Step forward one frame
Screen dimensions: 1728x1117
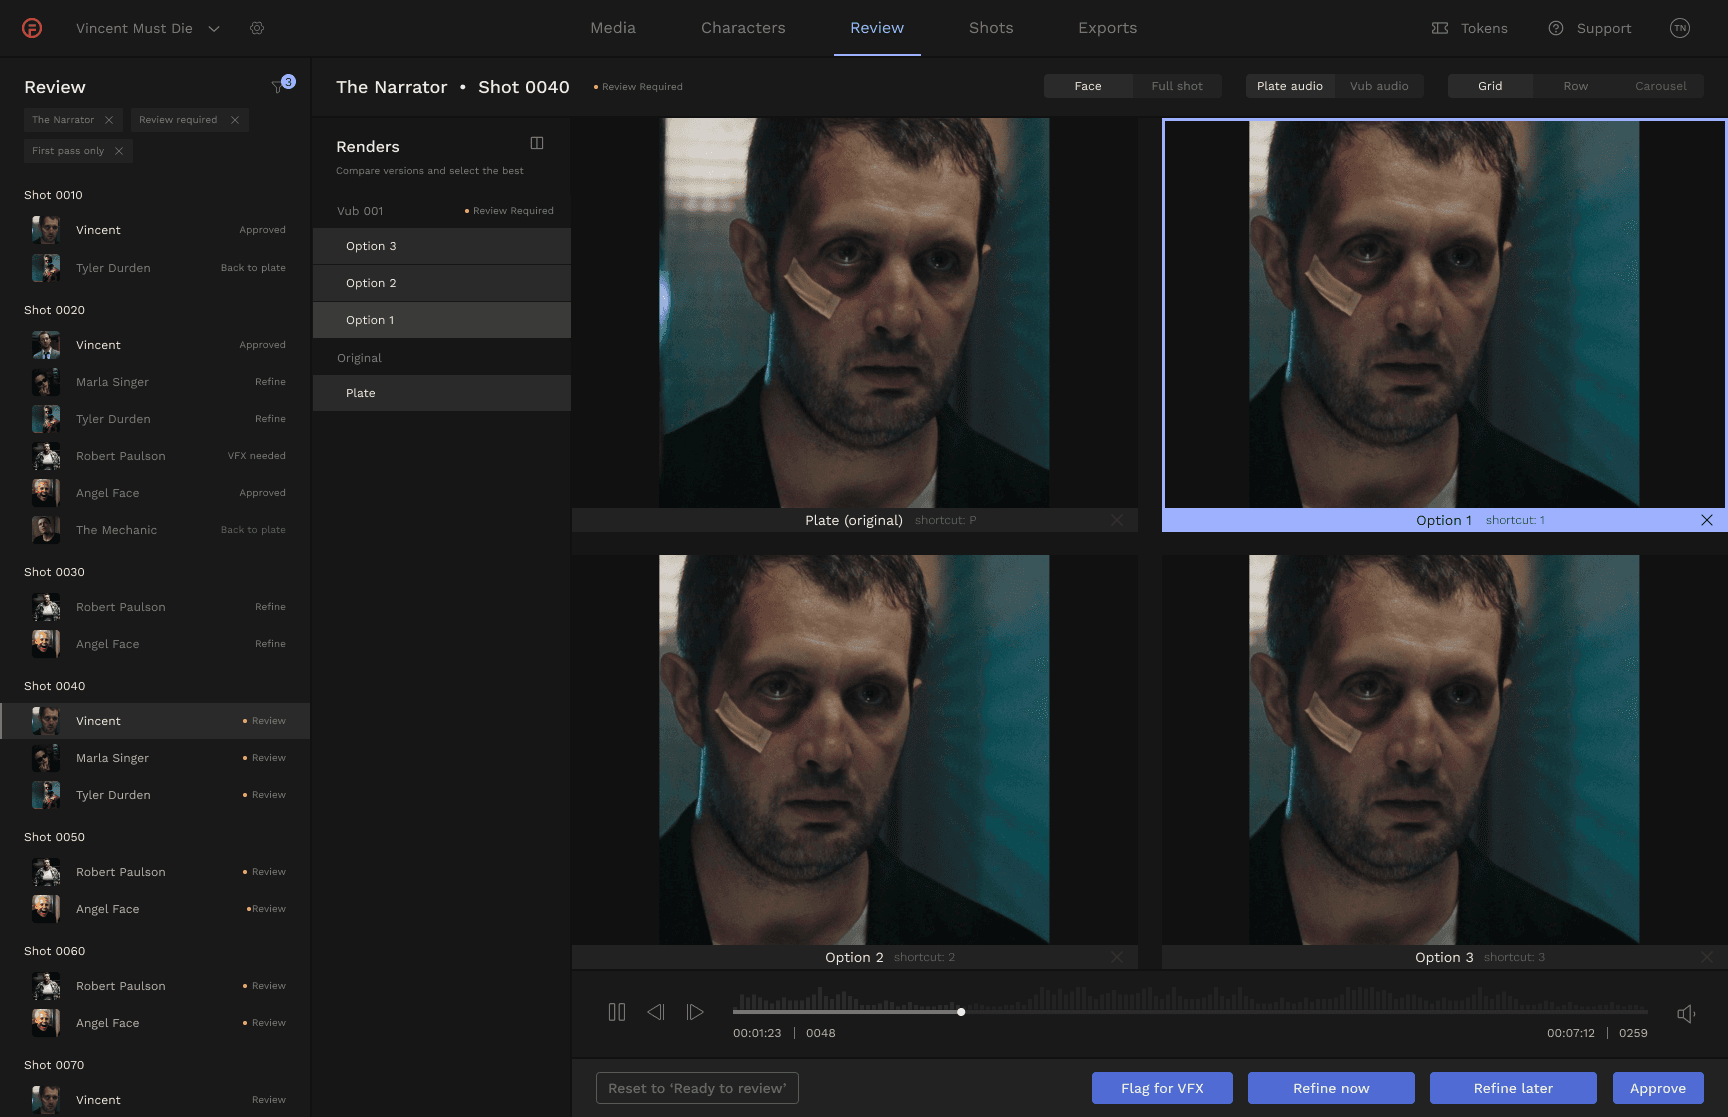[x=695, y=1012]
